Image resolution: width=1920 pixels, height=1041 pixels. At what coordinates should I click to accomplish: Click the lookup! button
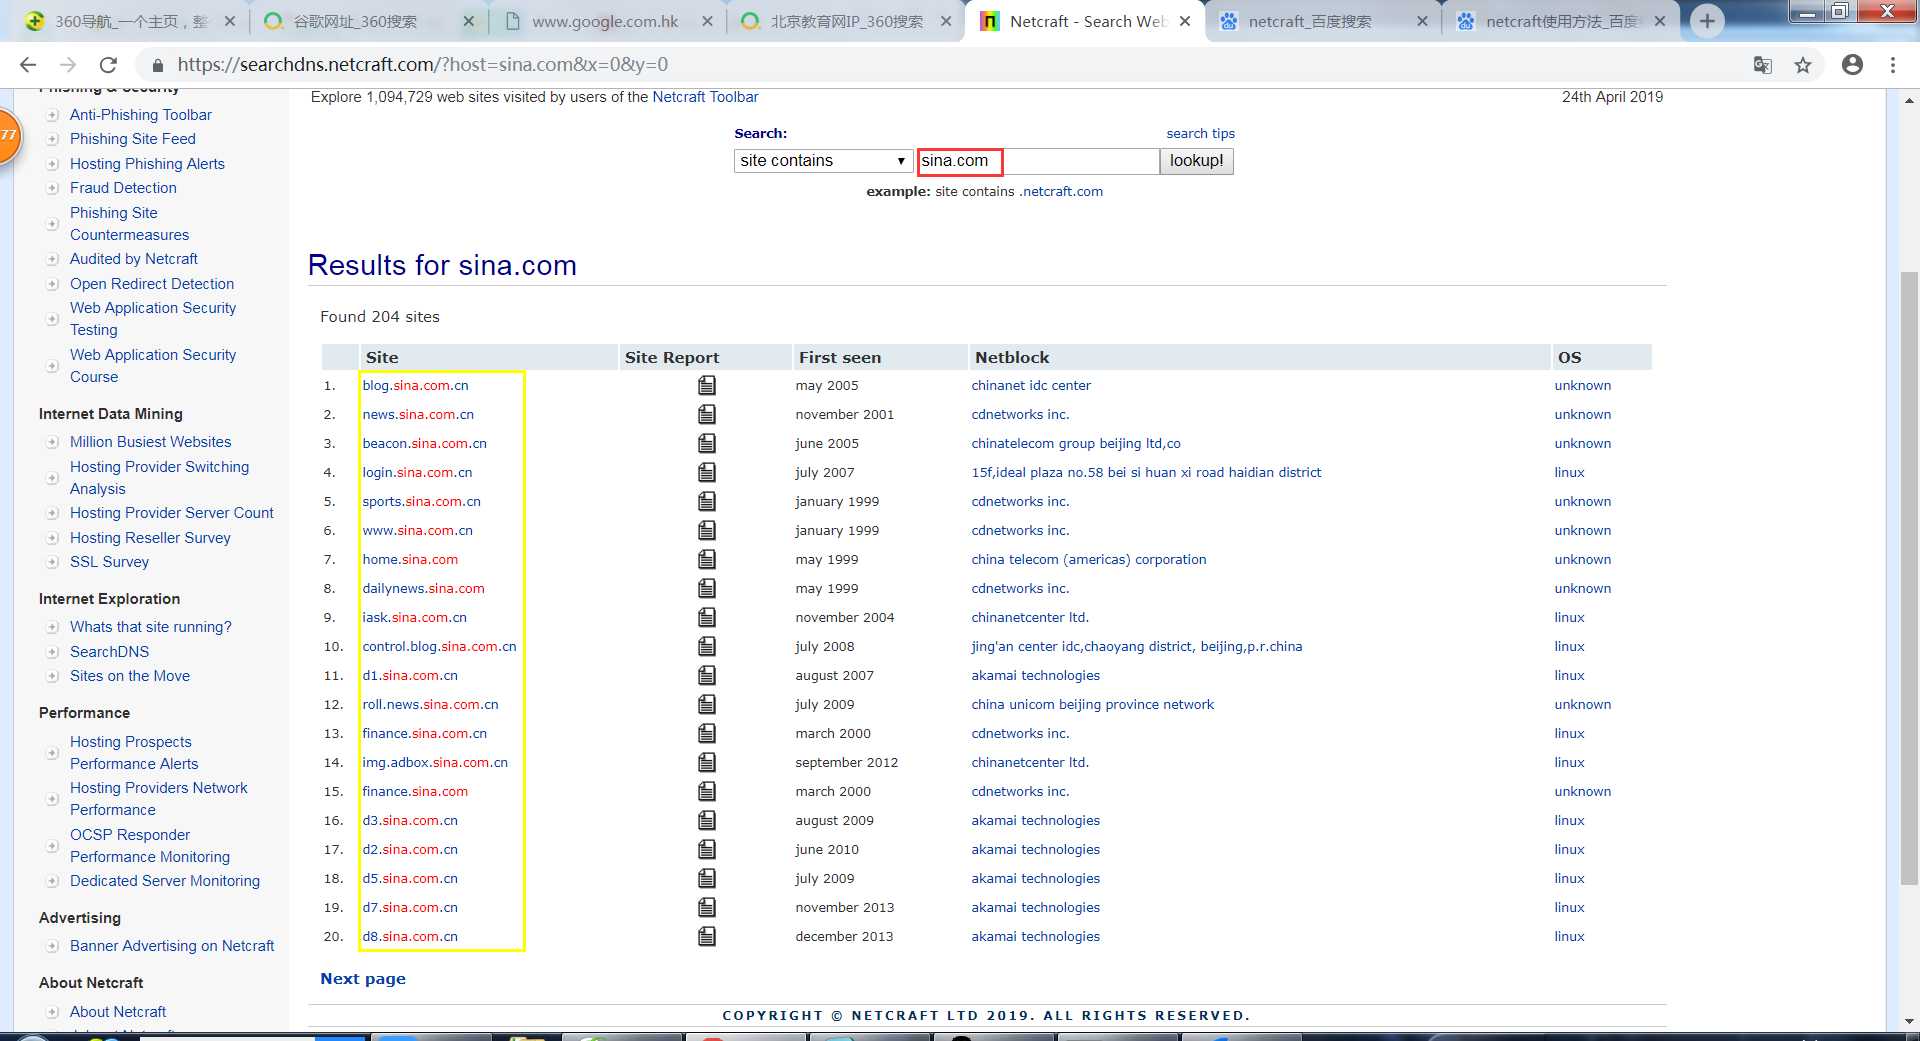click(x=1196, y=161)
